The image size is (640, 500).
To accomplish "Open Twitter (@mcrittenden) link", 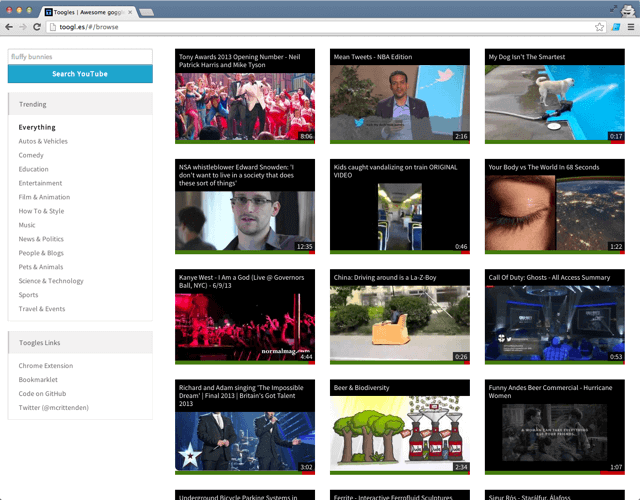I will pyautogui.click(x=53, y=407).
